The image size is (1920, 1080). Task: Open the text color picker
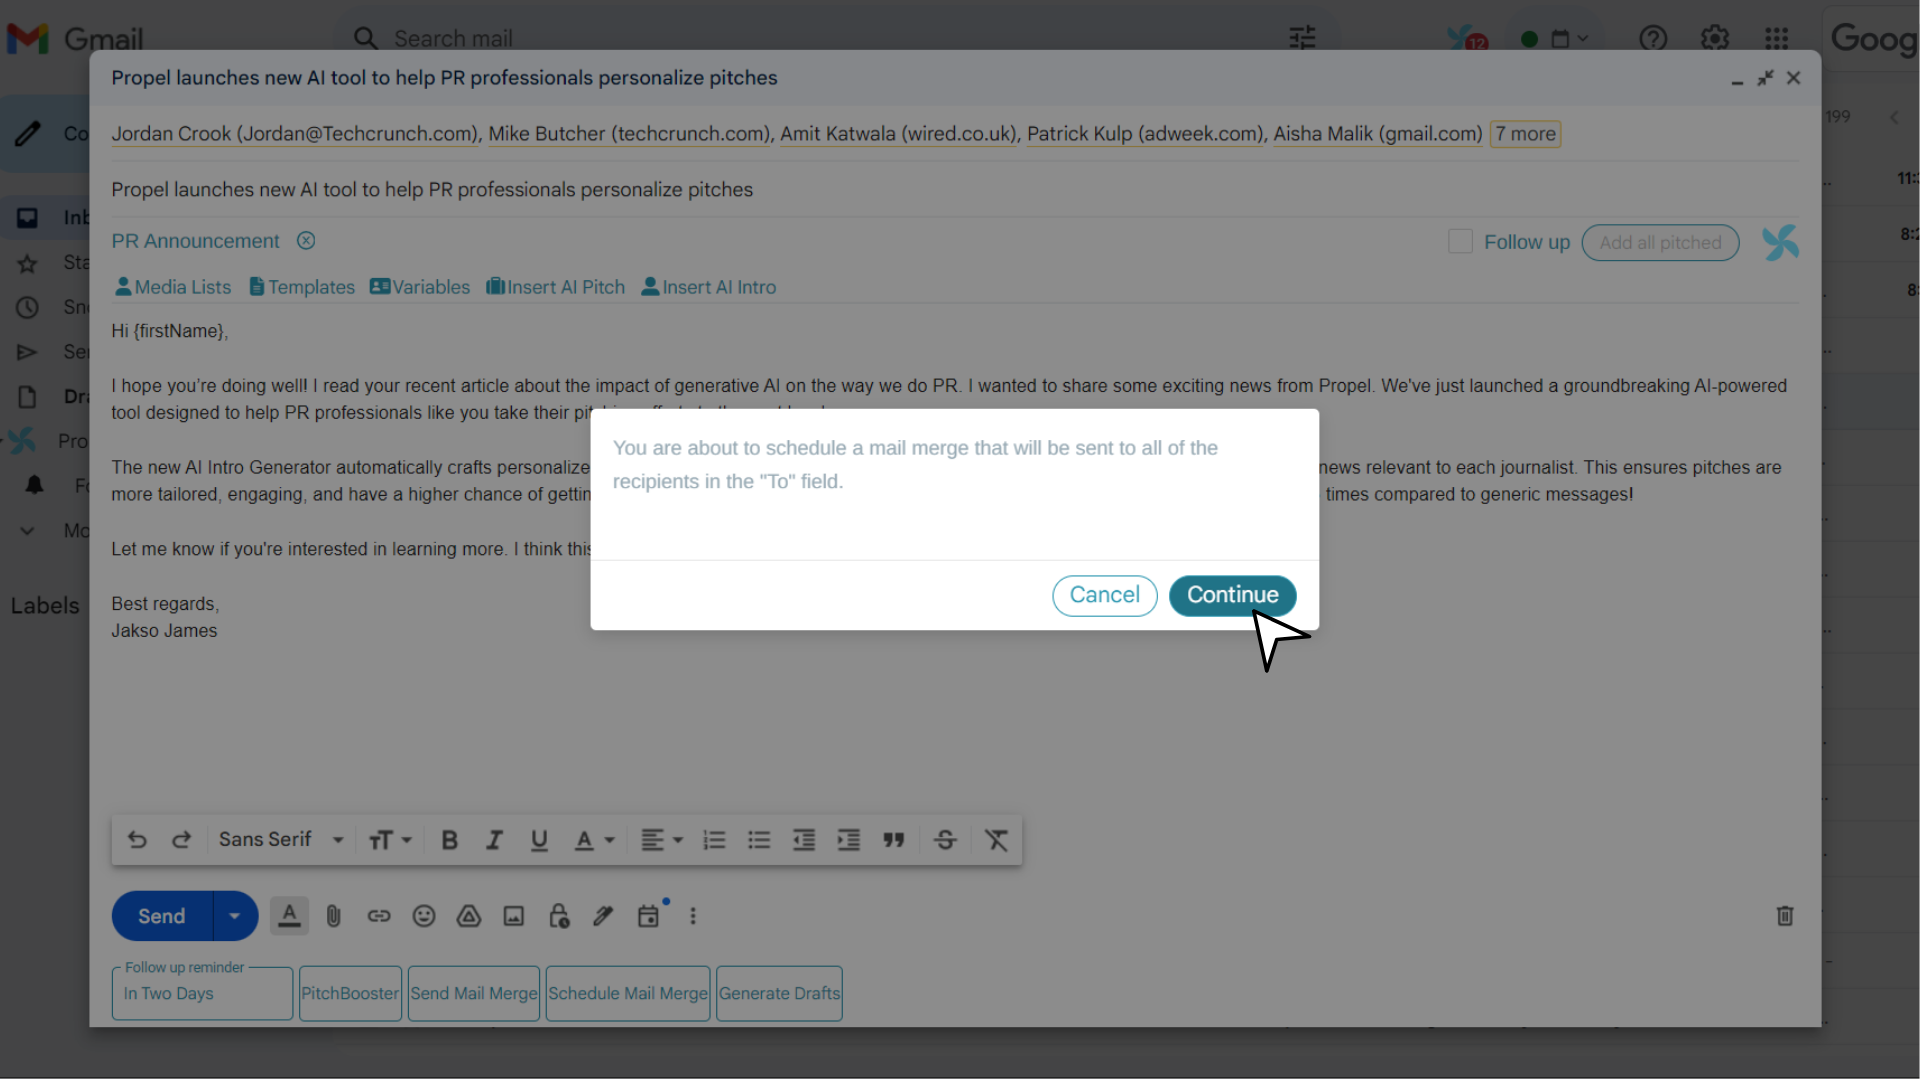[594, 840]
